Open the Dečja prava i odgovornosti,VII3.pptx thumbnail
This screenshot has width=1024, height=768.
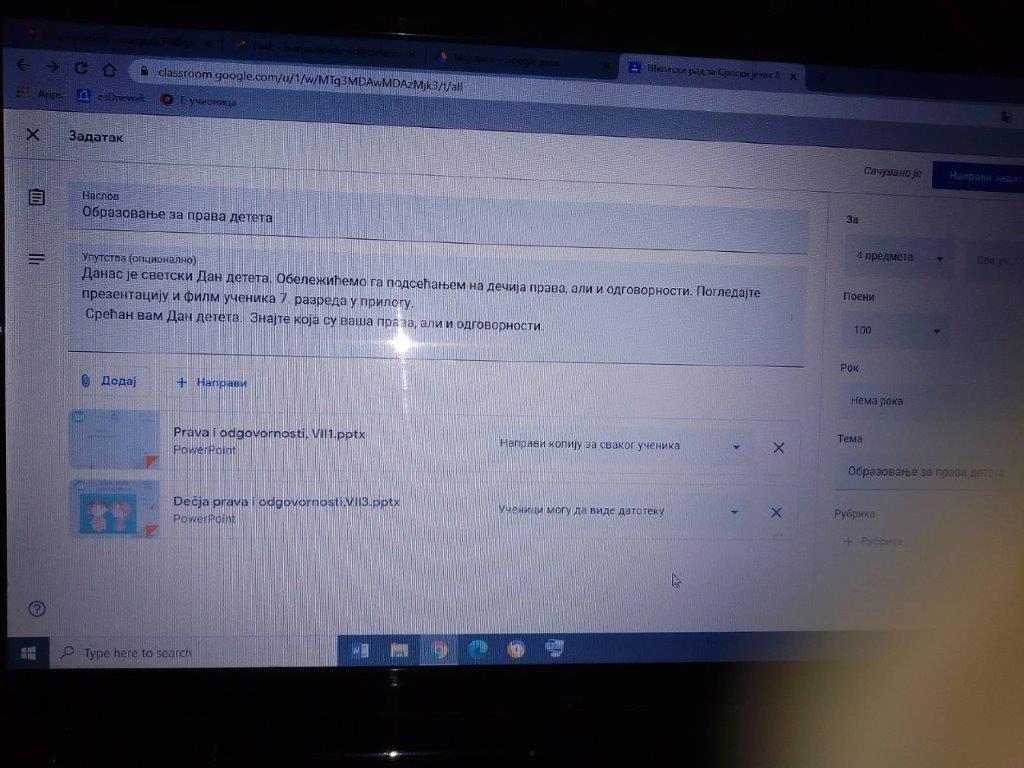(x=114, y=509)
